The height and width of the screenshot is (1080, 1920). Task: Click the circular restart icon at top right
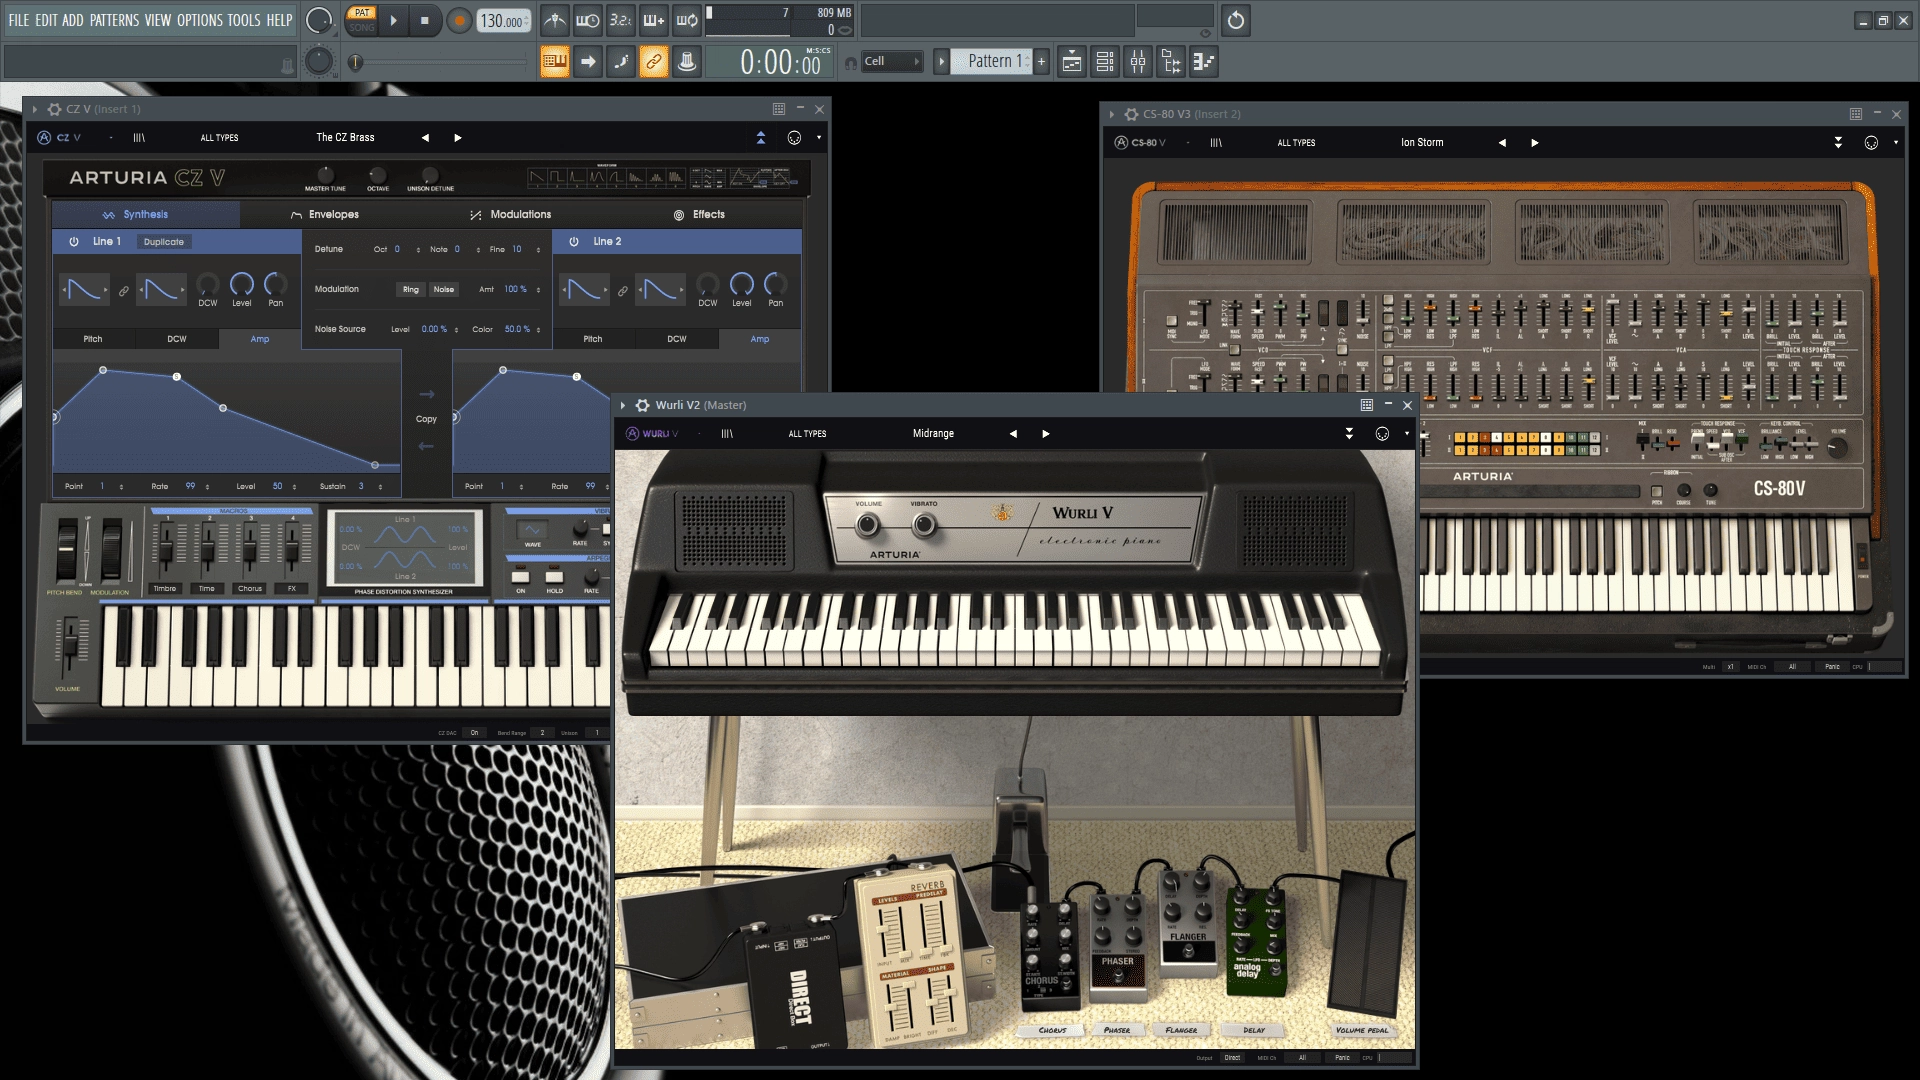[1236, 20]
